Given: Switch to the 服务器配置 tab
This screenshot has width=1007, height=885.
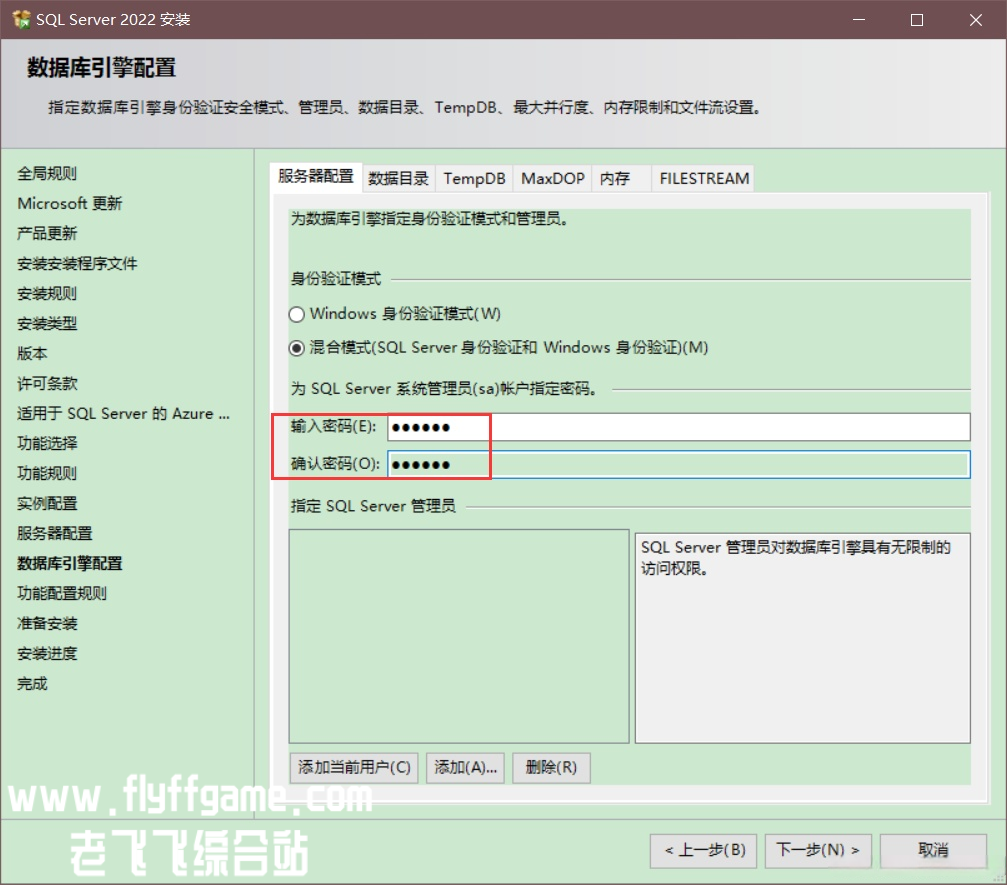Looking at the screenshot, I should click(x=316, y=177).
